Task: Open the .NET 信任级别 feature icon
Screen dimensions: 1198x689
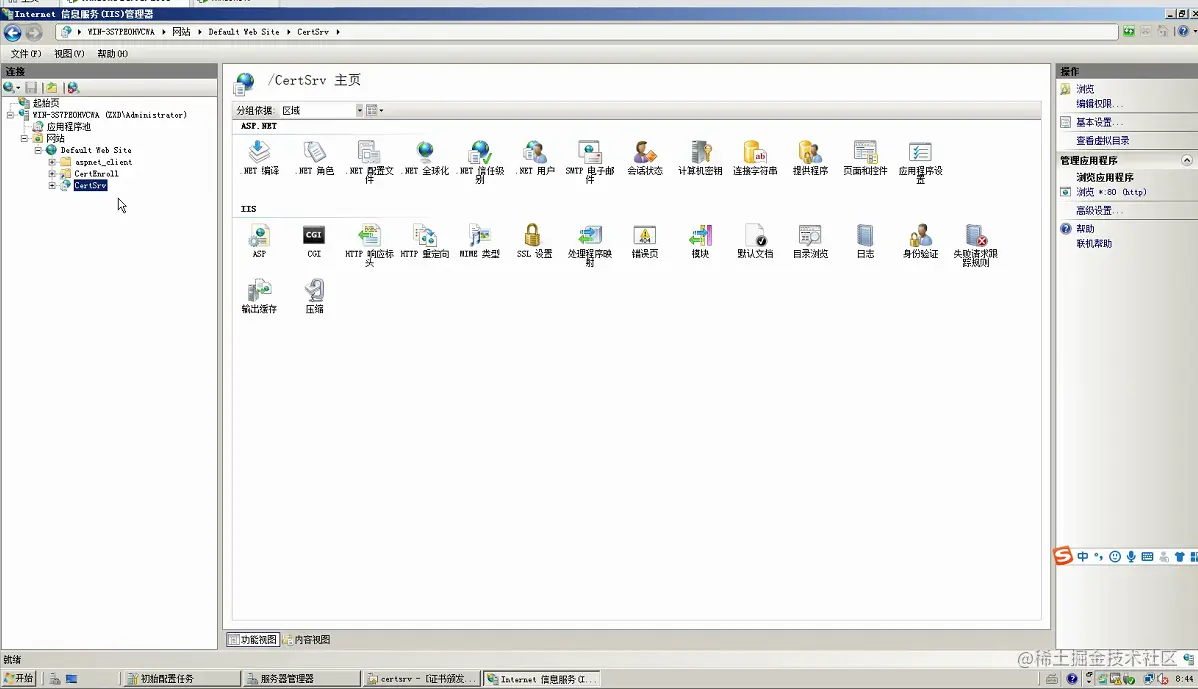Action: pos(481,161)
